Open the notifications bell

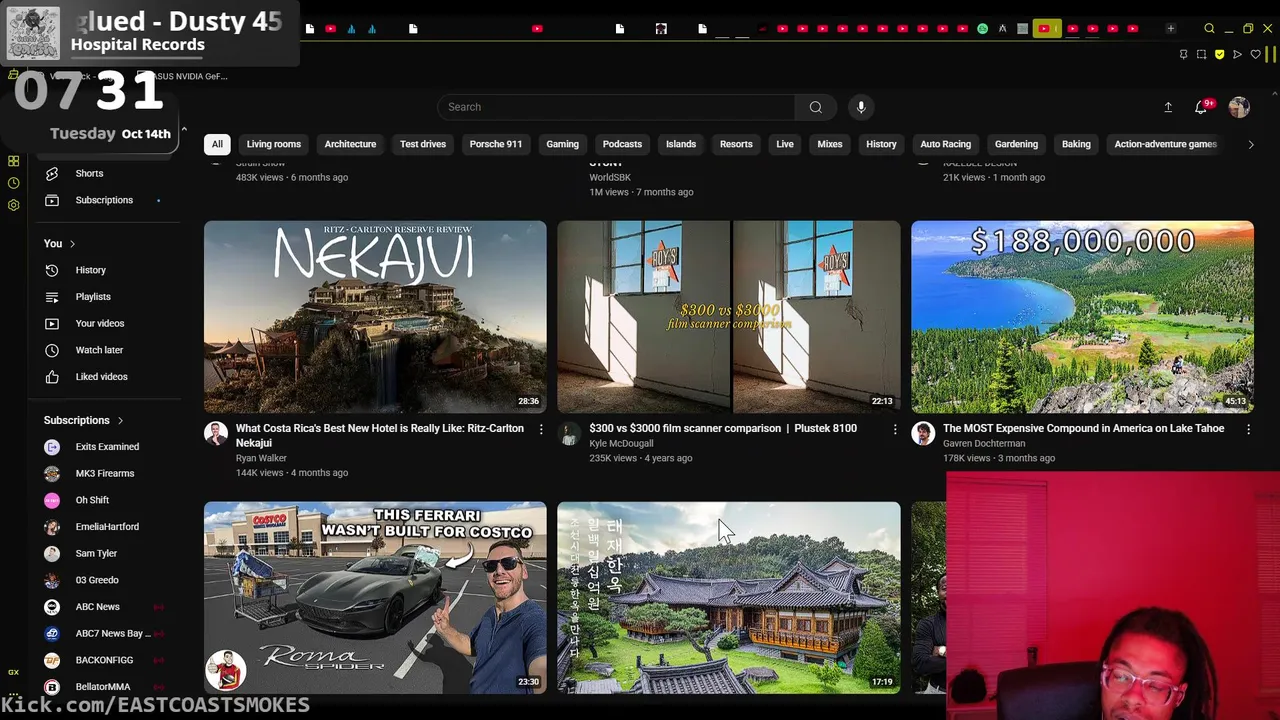[x=1202, y=107]
